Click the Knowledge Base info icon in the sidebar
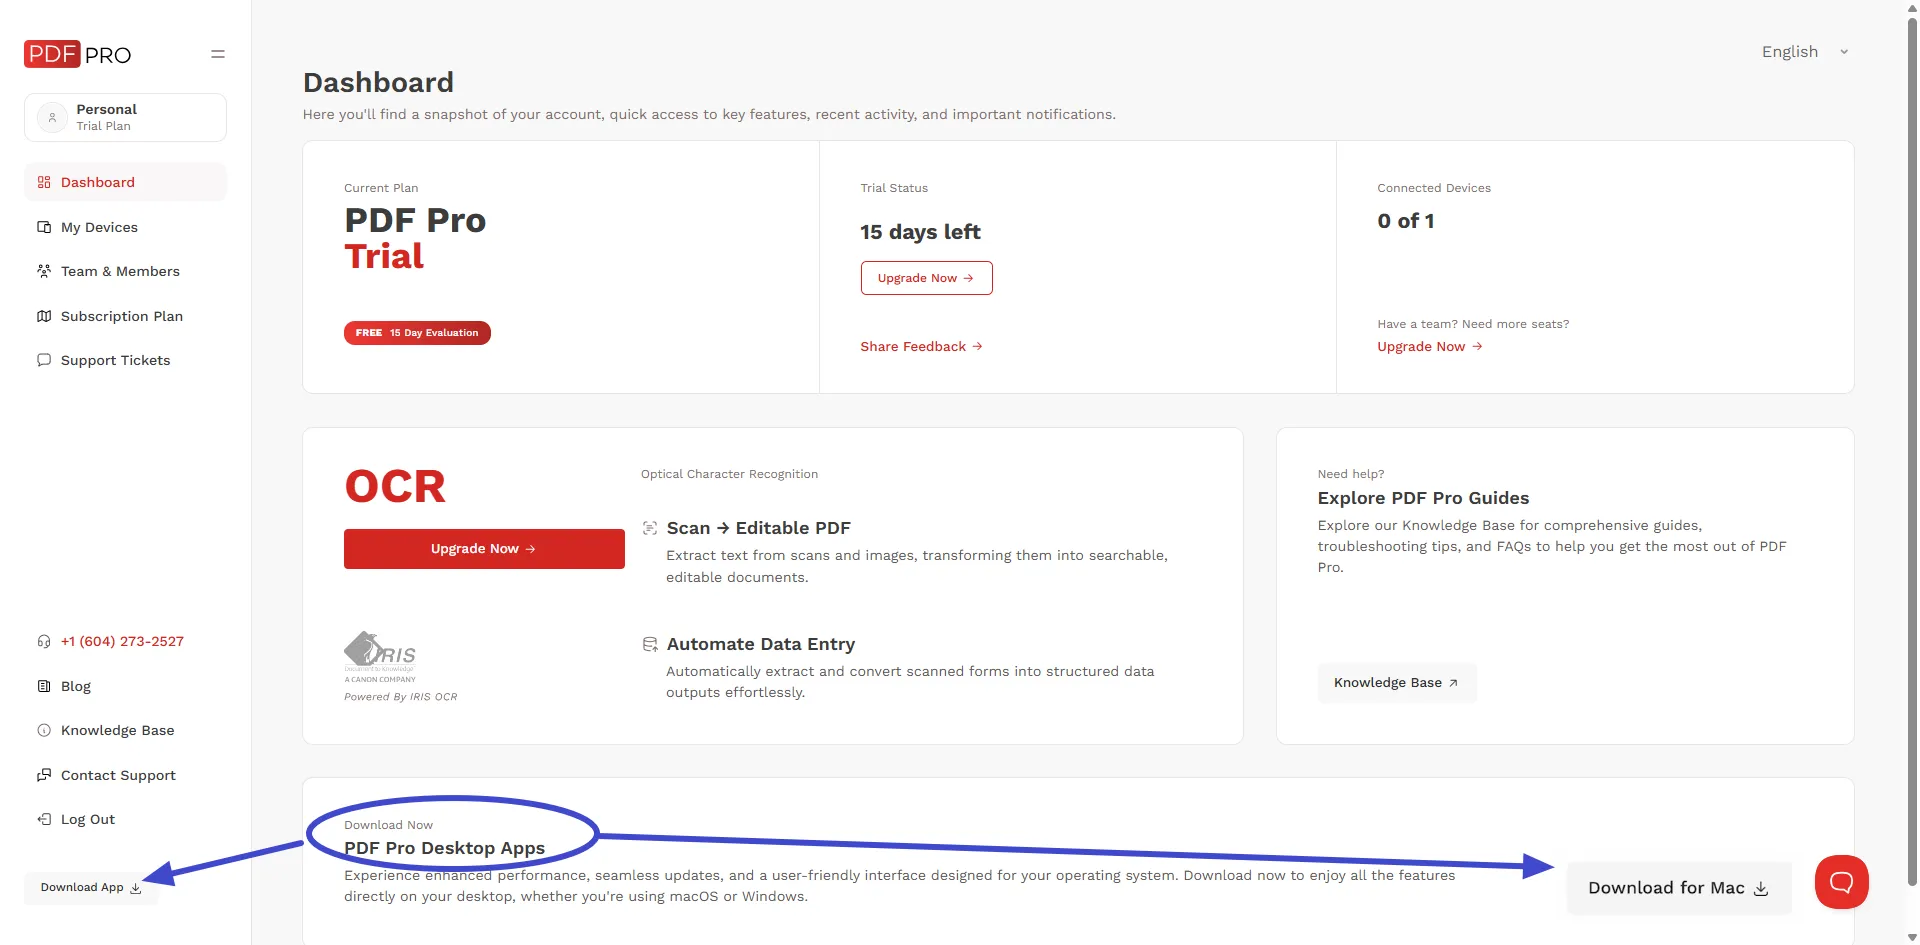The width and height of the screenshot is (1920, 945). point(44,730)
